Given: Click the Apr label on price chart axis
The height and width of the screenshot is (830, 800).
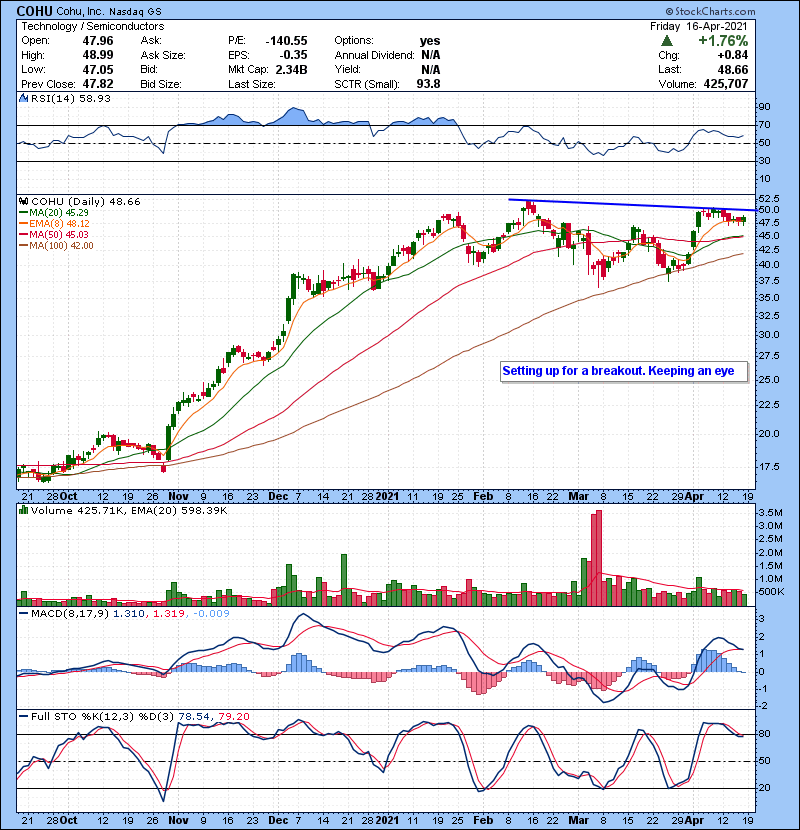Looking at the screenshot, I should 694,497.
